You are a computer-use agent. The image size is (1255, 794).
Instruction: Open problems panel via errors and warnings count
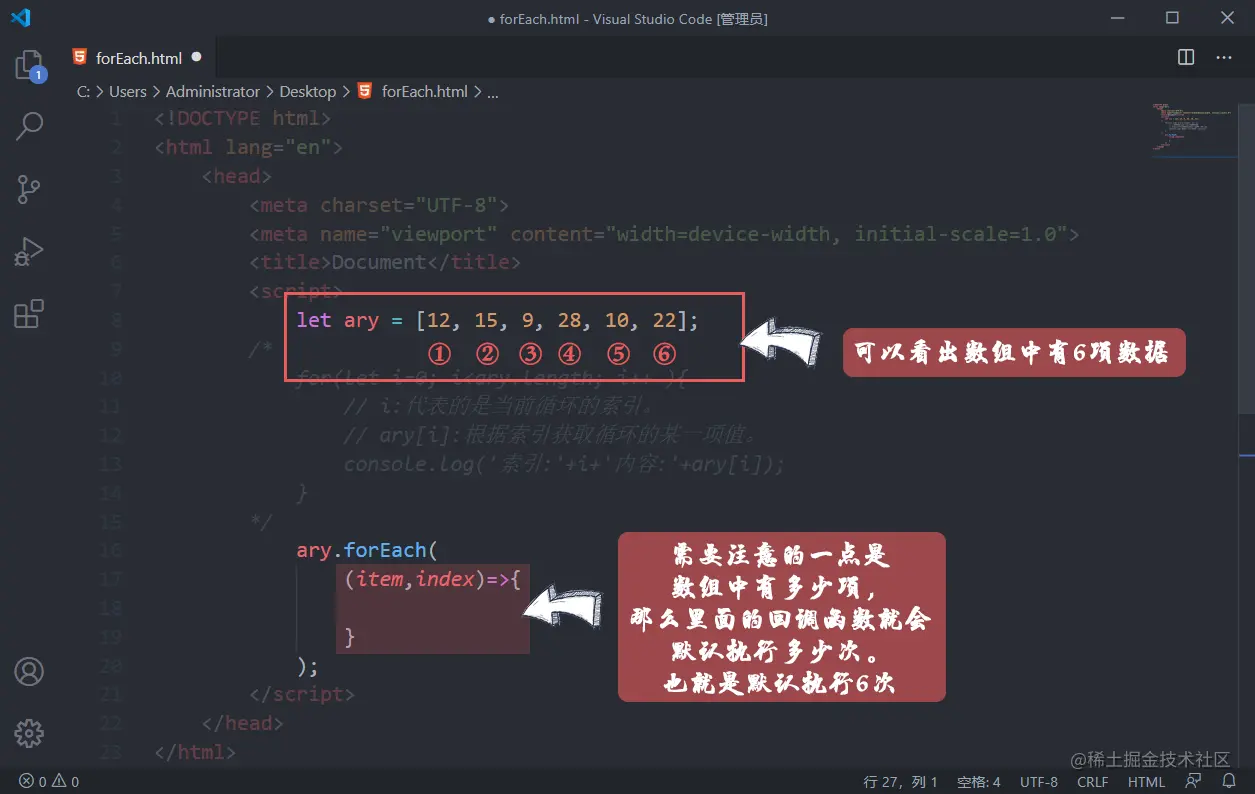pos(49,781)
